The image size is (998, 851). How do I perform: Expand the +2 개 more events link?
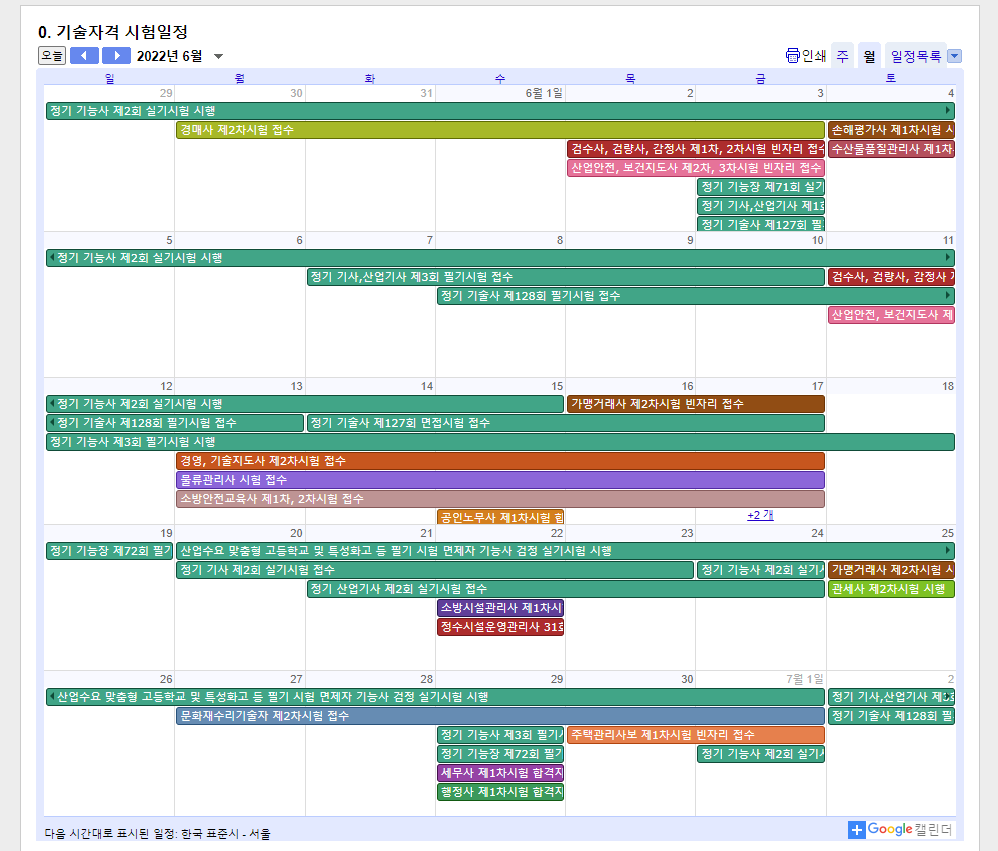(760, 515)
